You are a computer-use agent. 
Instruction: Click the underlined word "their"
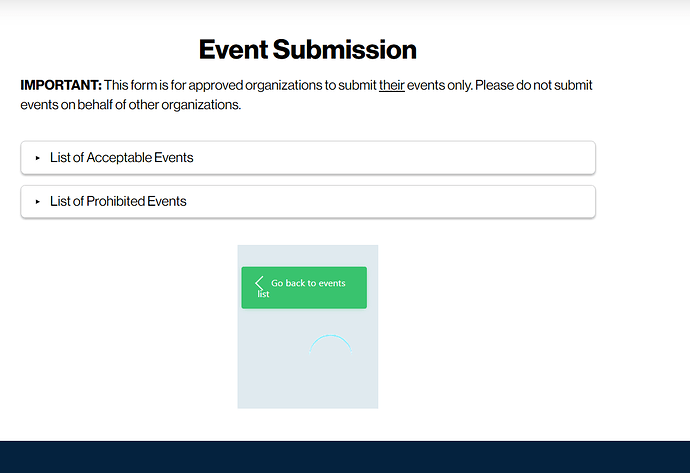point(392,85)
